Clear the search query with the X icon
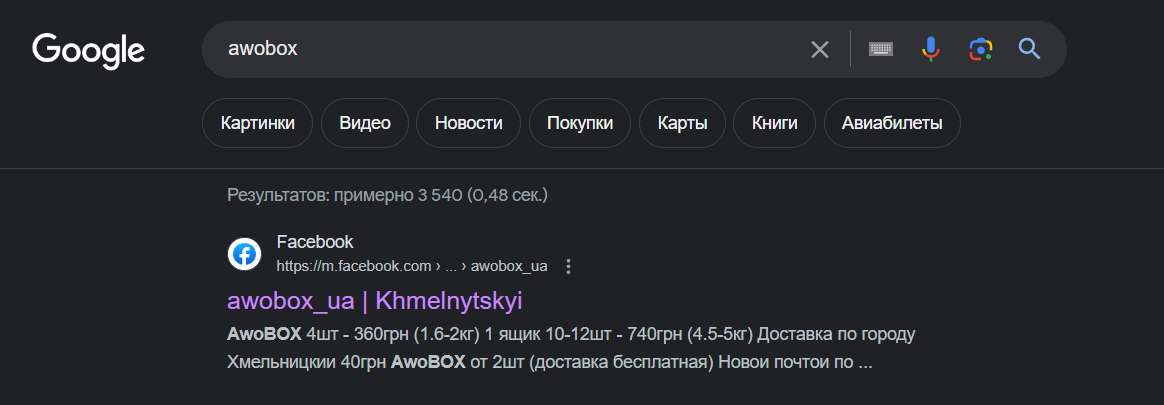1164x405 pixels. point(820,50)
